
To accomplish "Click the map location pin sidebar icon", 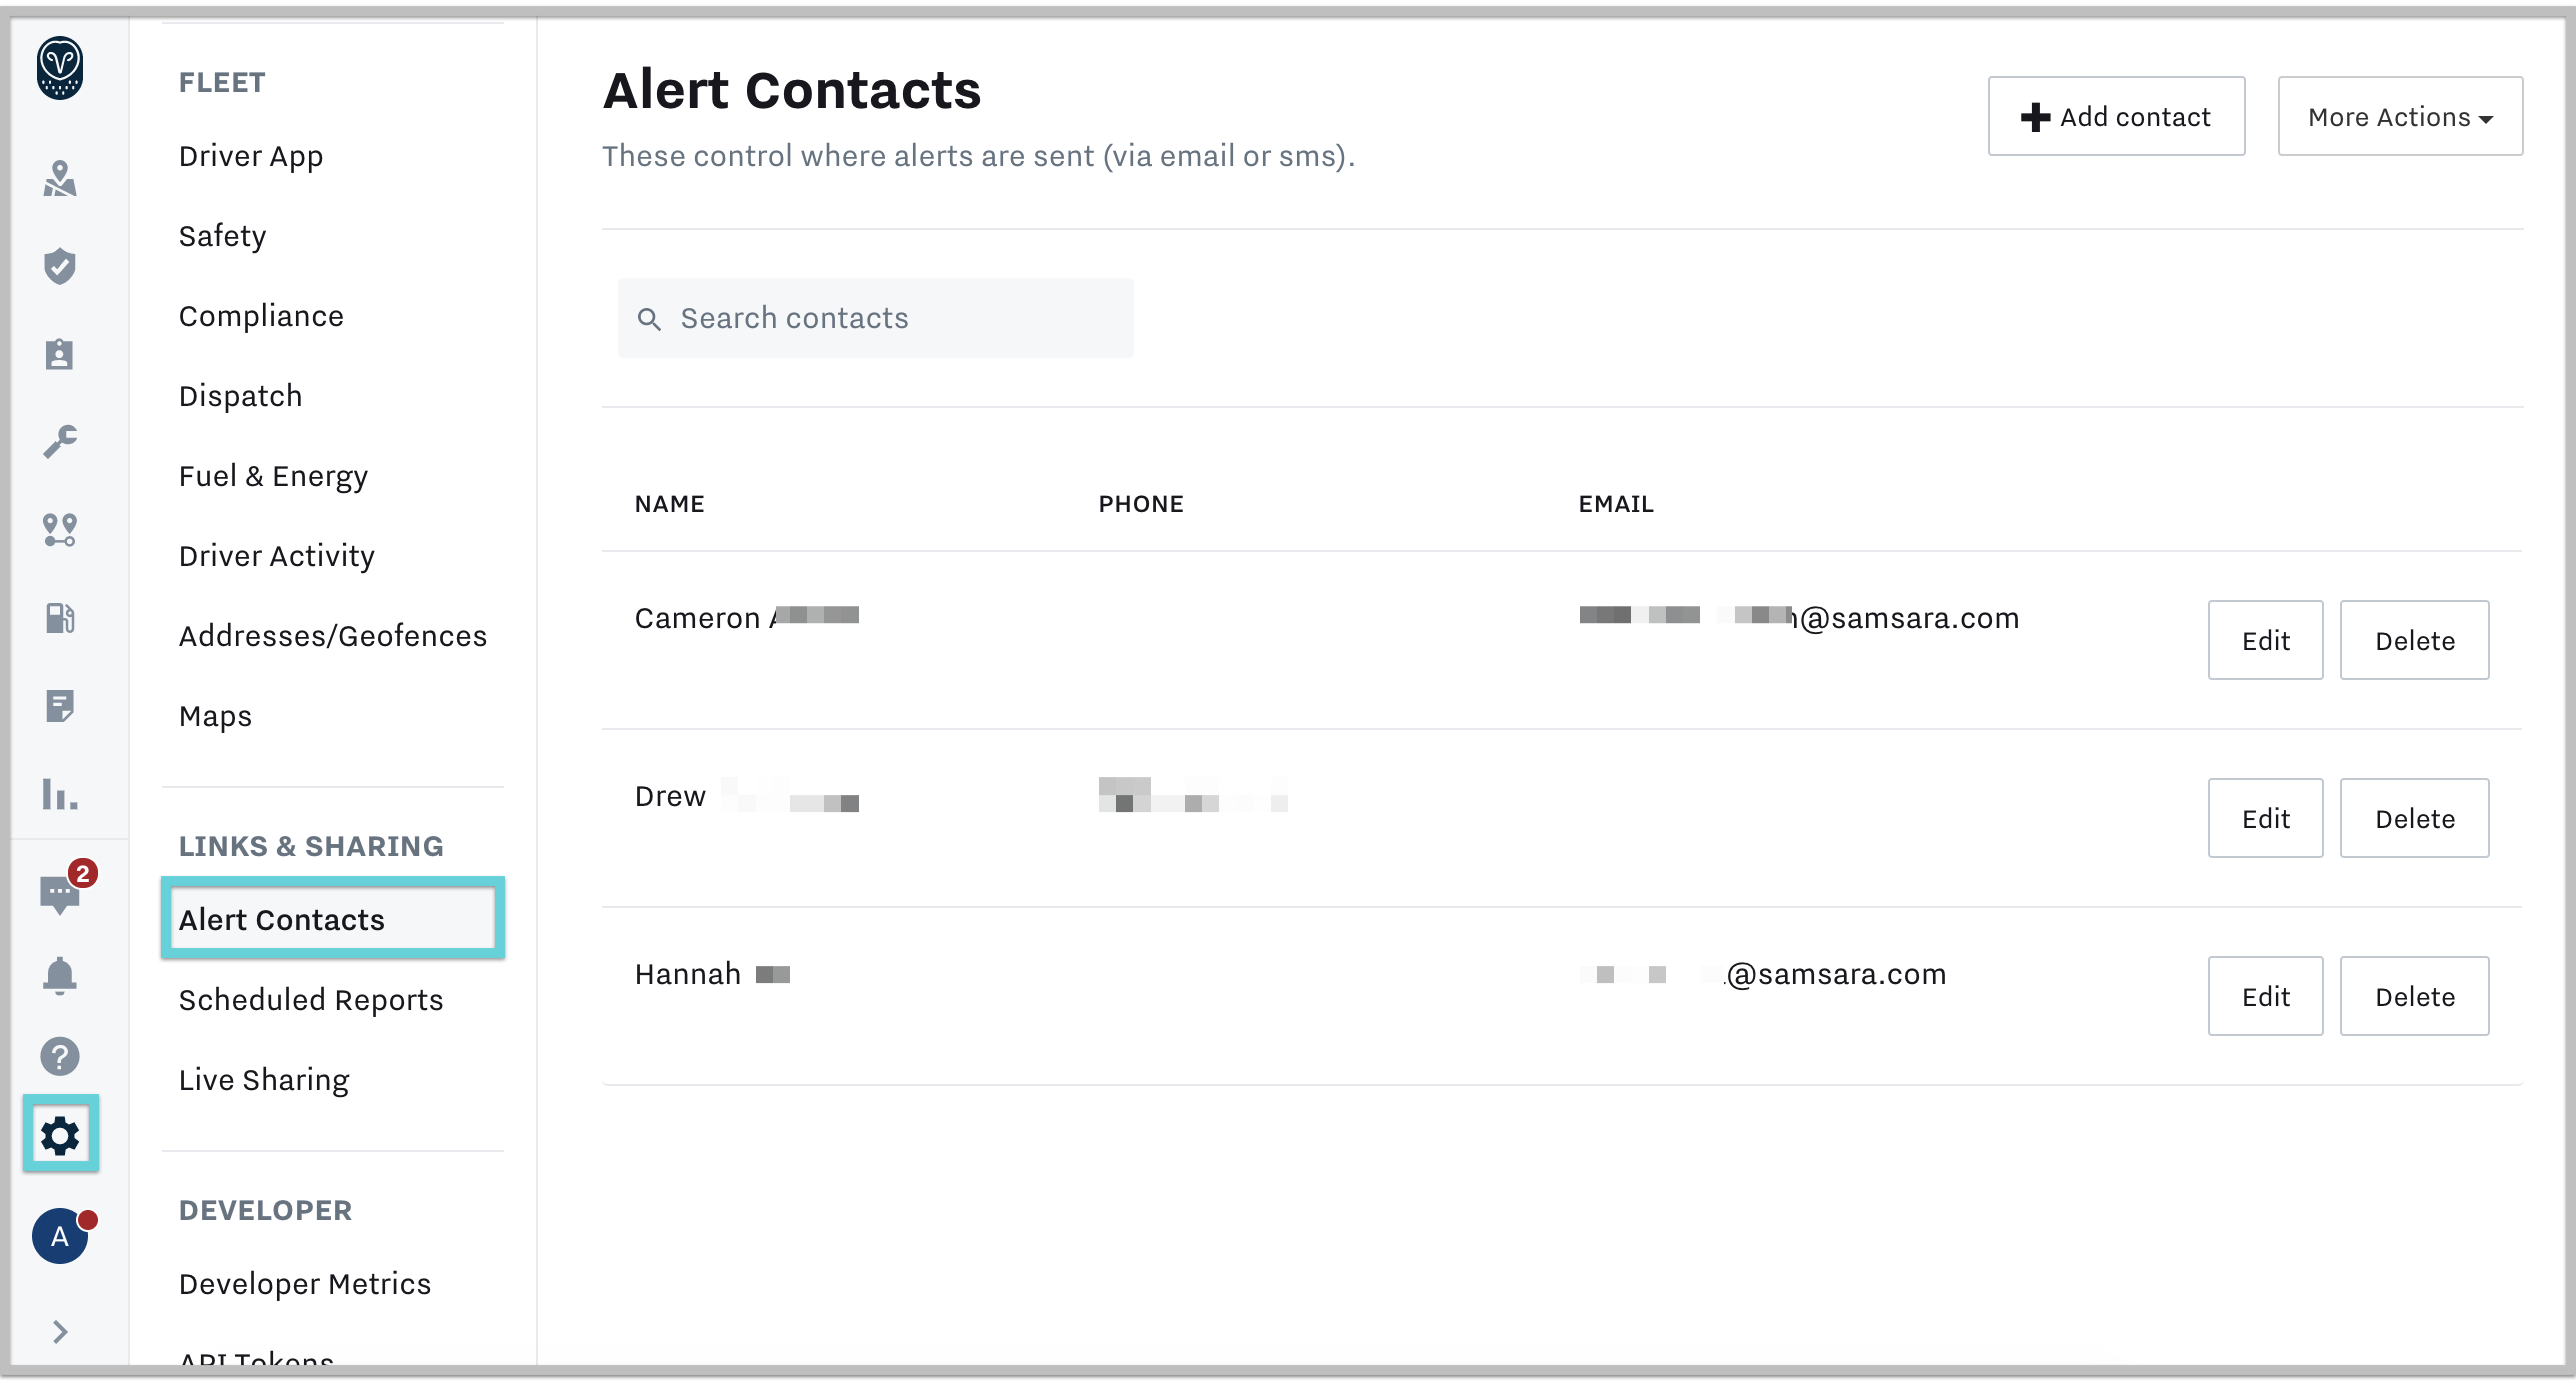I will pyautogui.click(x=60, y=178).
